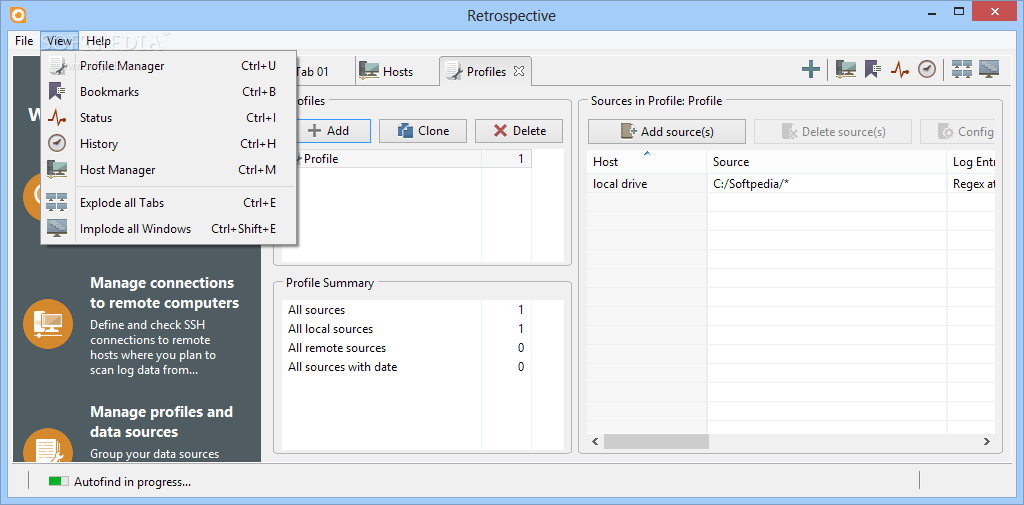Select Host Manager menu entry

[168, 170]
